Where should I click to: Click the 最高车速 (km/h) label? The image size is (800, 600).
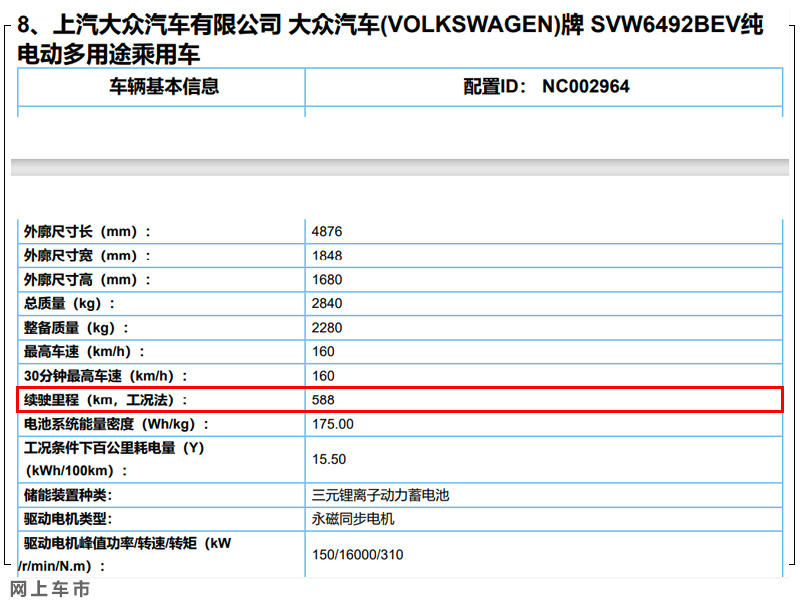84,352
